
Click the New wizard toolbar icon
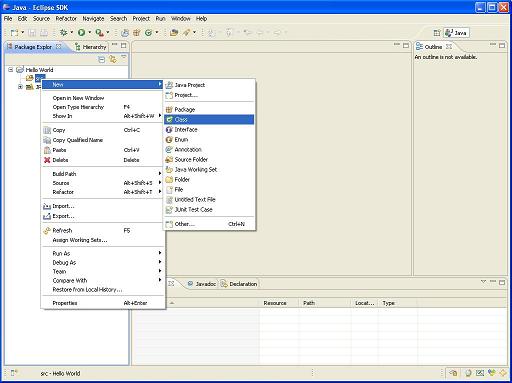pos(14,33)
